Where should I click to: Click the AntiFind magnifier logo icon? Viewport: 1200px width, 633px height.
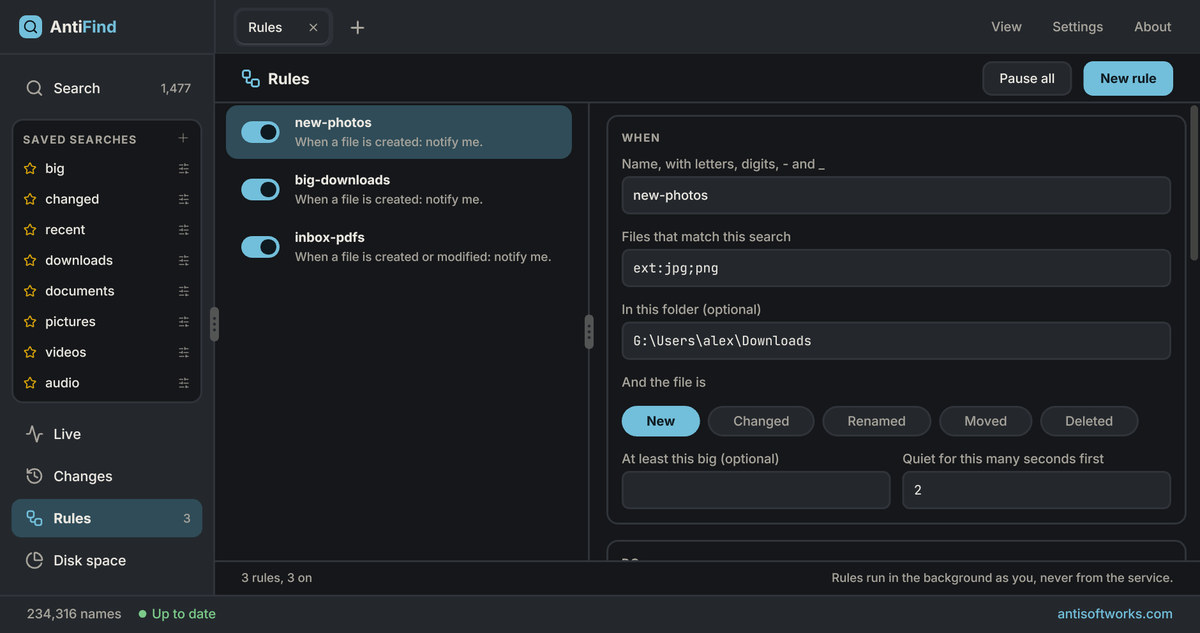click(31, 27)
